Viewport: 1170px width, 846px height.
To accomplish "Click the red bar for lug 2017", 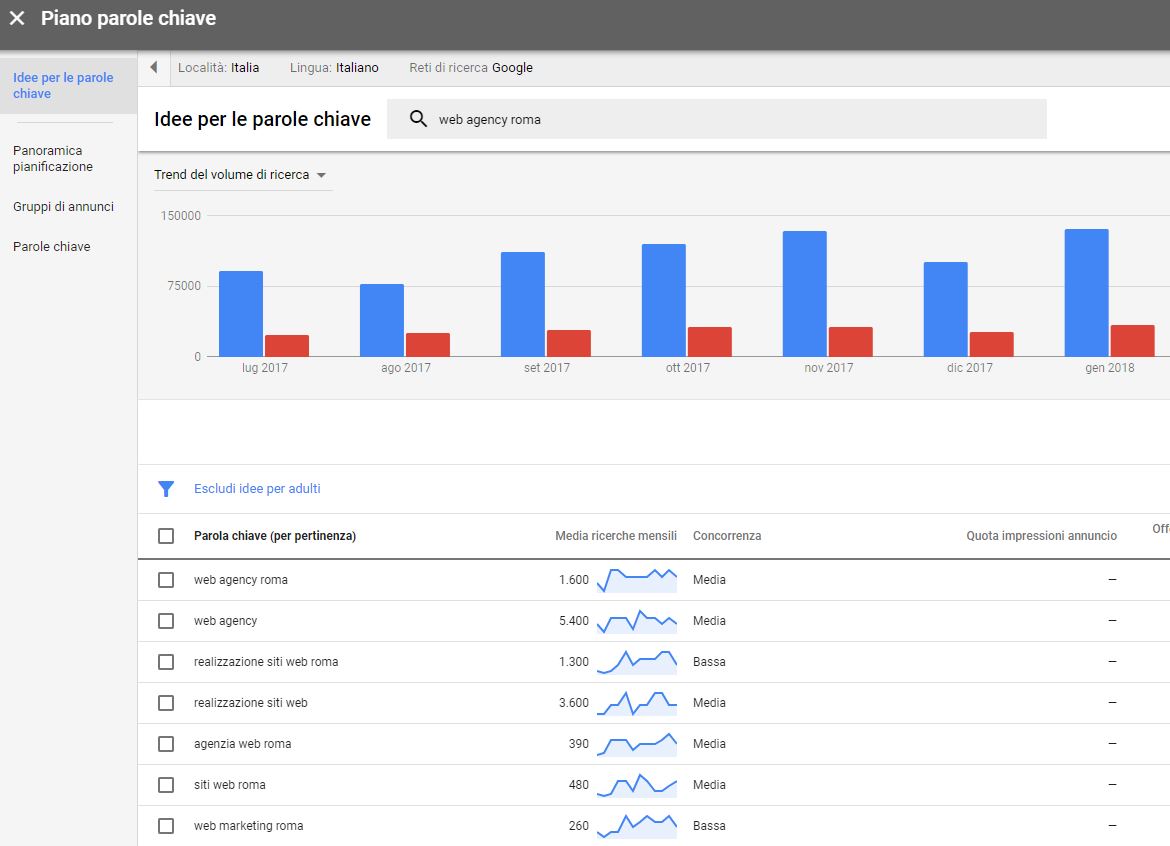I will 287,345.
